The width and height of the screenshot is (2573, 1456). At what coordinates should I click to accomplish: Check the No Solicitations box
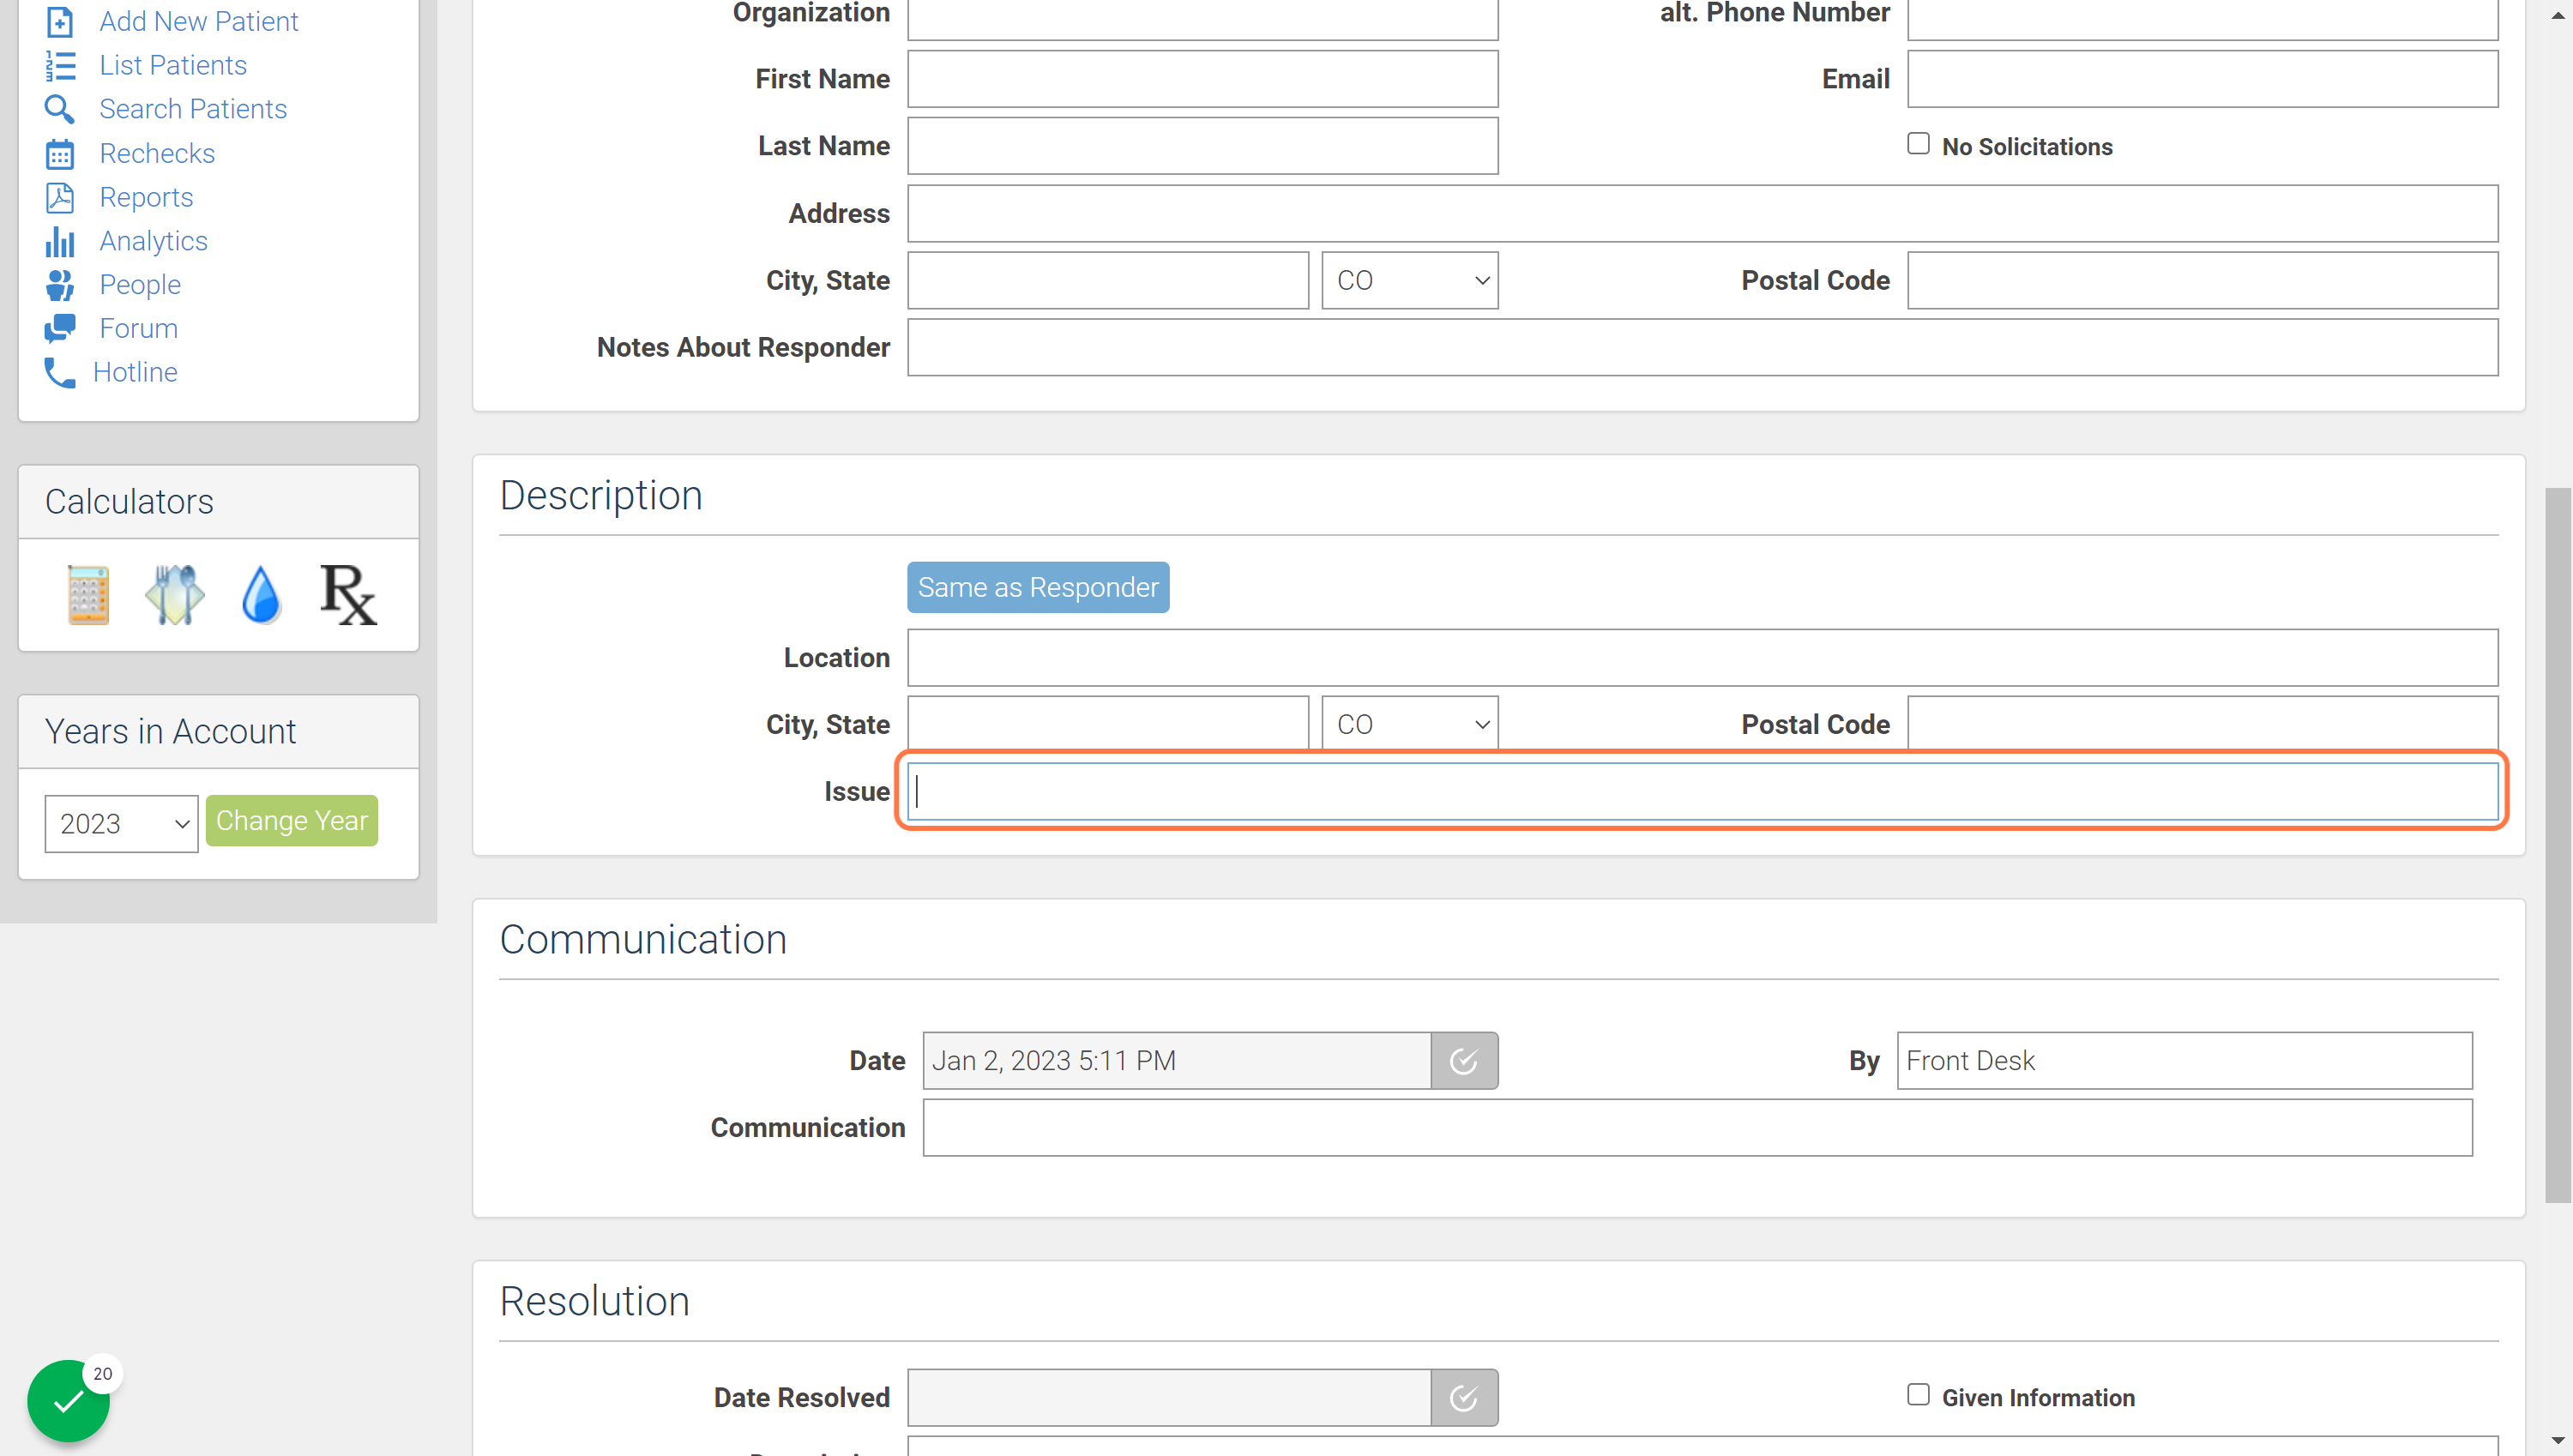pos(1918,144)
